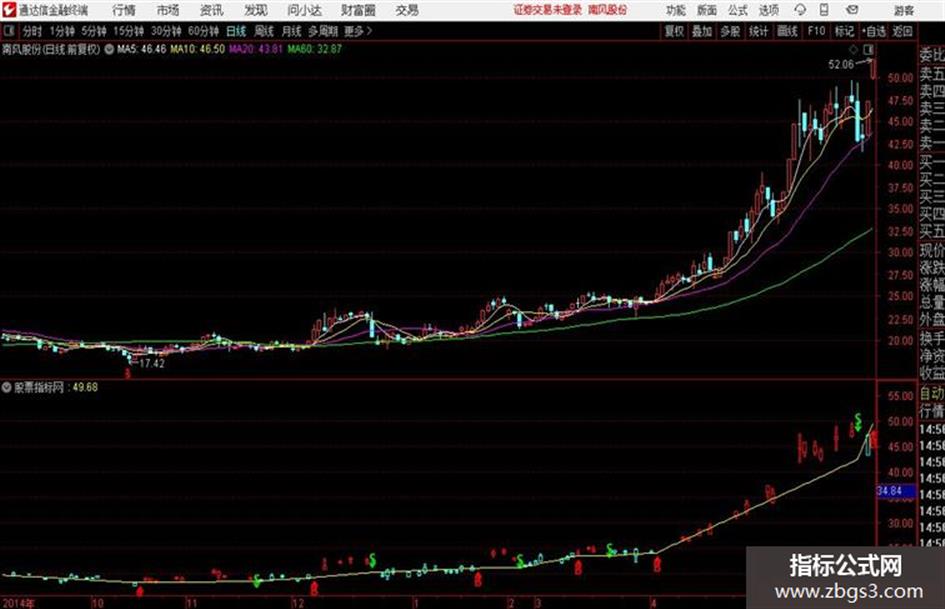The height and width of the screenshot is (609, 945).
Task: Open the 行情 menu
Action: tap(124, 10)
